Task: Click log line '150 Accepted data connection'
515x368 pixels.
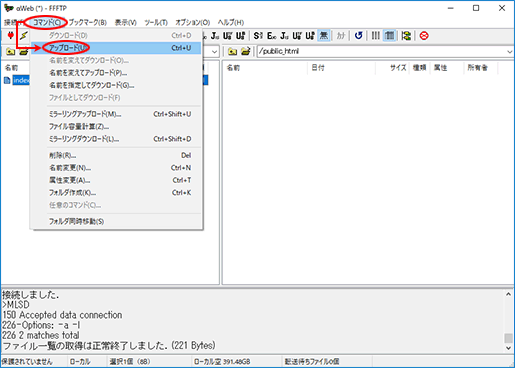Action: pyautogui.click(x=62, y=315)
